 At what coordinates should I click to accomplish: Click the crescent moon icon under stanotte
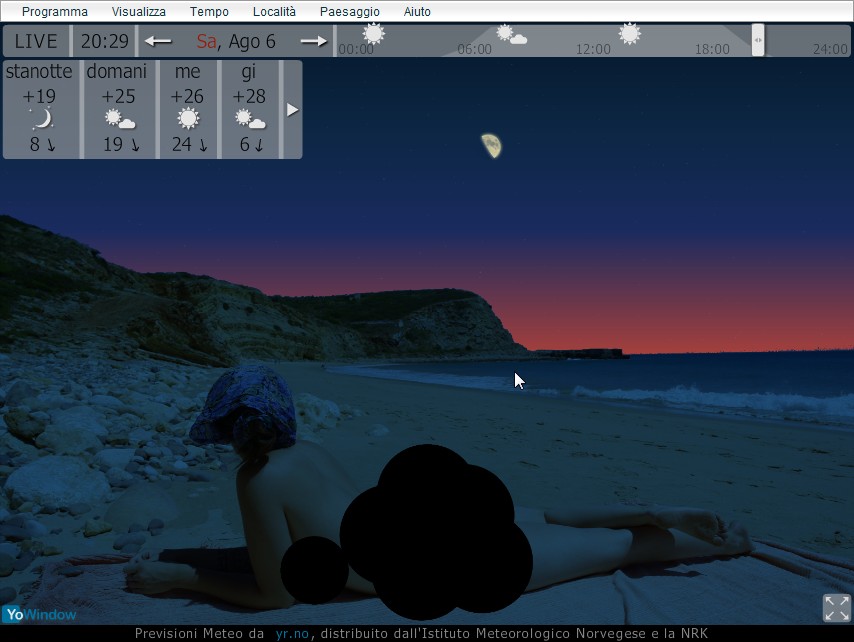pyautogui.click(x=42, y=119)
